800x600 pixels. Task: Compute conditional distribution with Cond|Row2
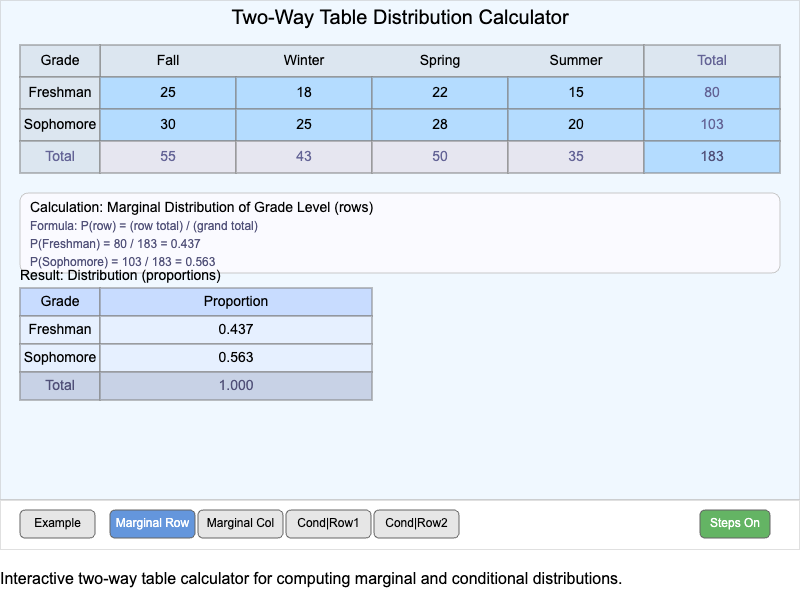click(x=416, y=523)
